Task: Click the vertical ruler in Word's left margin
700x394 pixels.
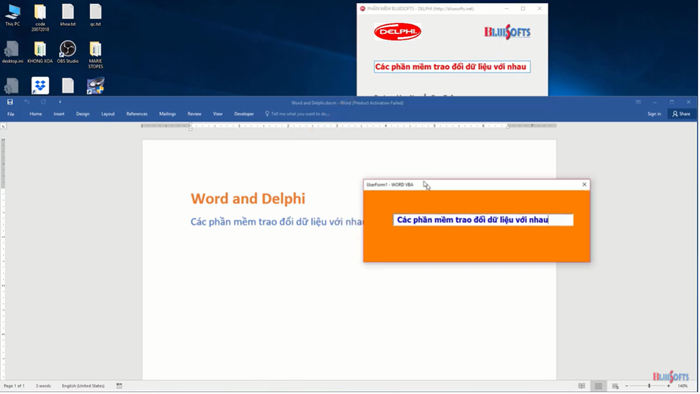Action: 3,259
